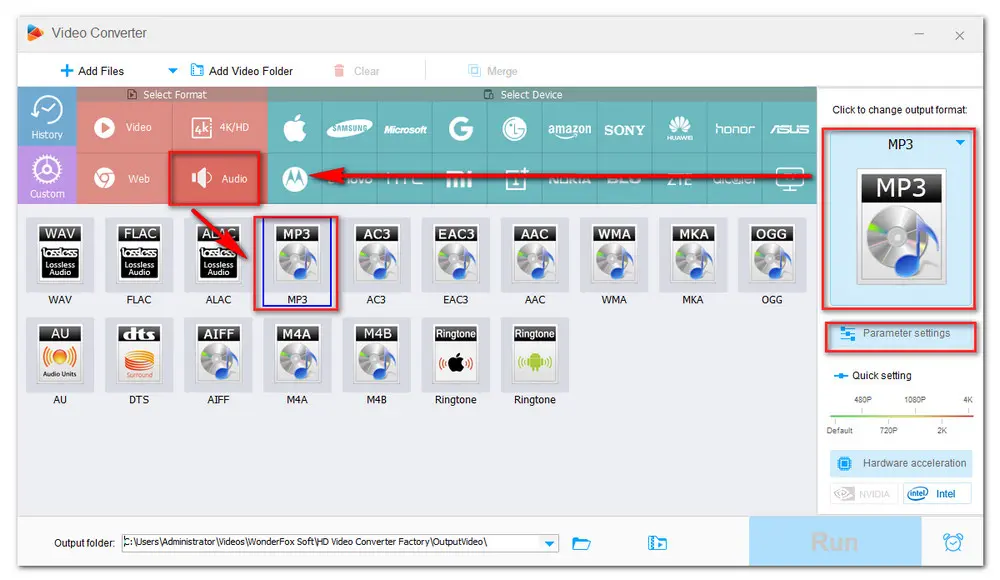This screenshot has width=1000, height=580.
Task: Select the Apple Ringtone format icon
Action: click(x=455, y=354)
